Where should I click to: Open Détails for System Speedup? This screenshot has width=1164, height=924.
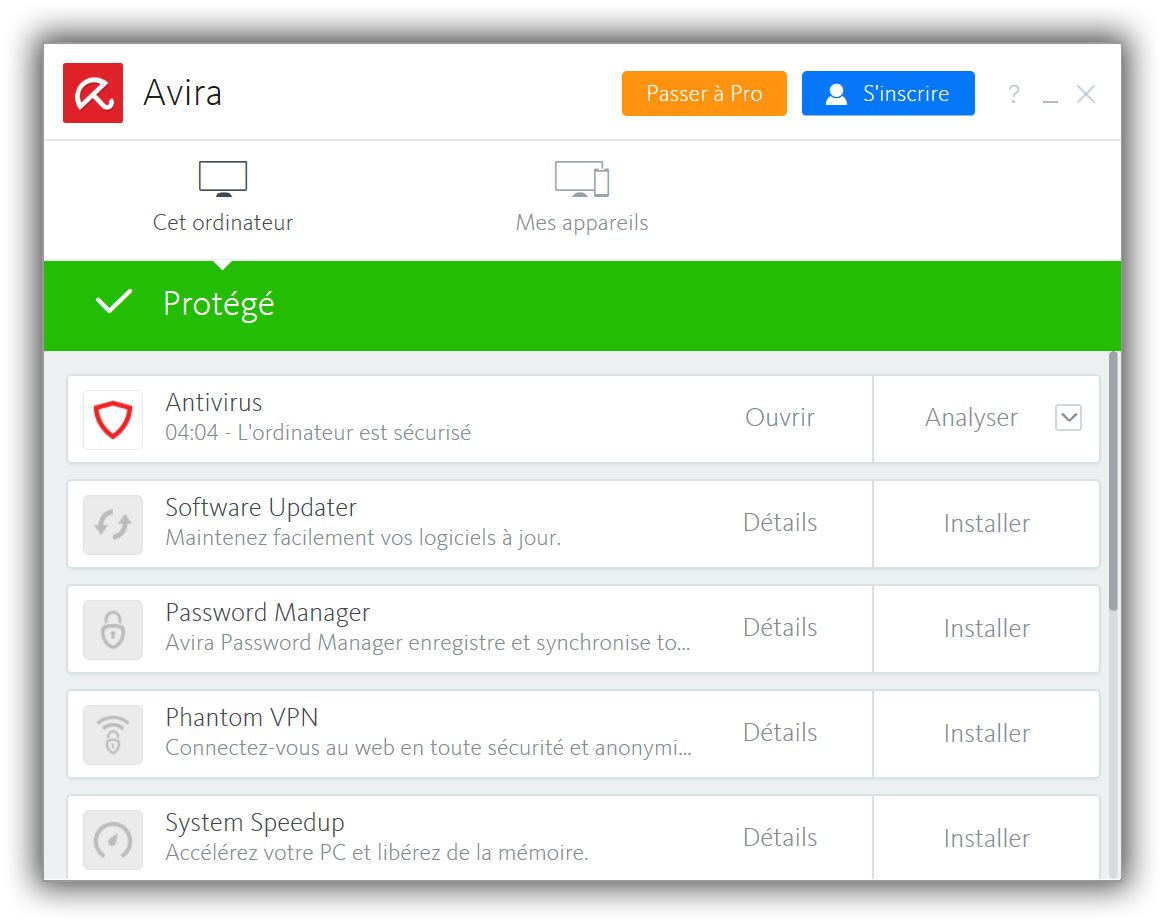point(779,837)
